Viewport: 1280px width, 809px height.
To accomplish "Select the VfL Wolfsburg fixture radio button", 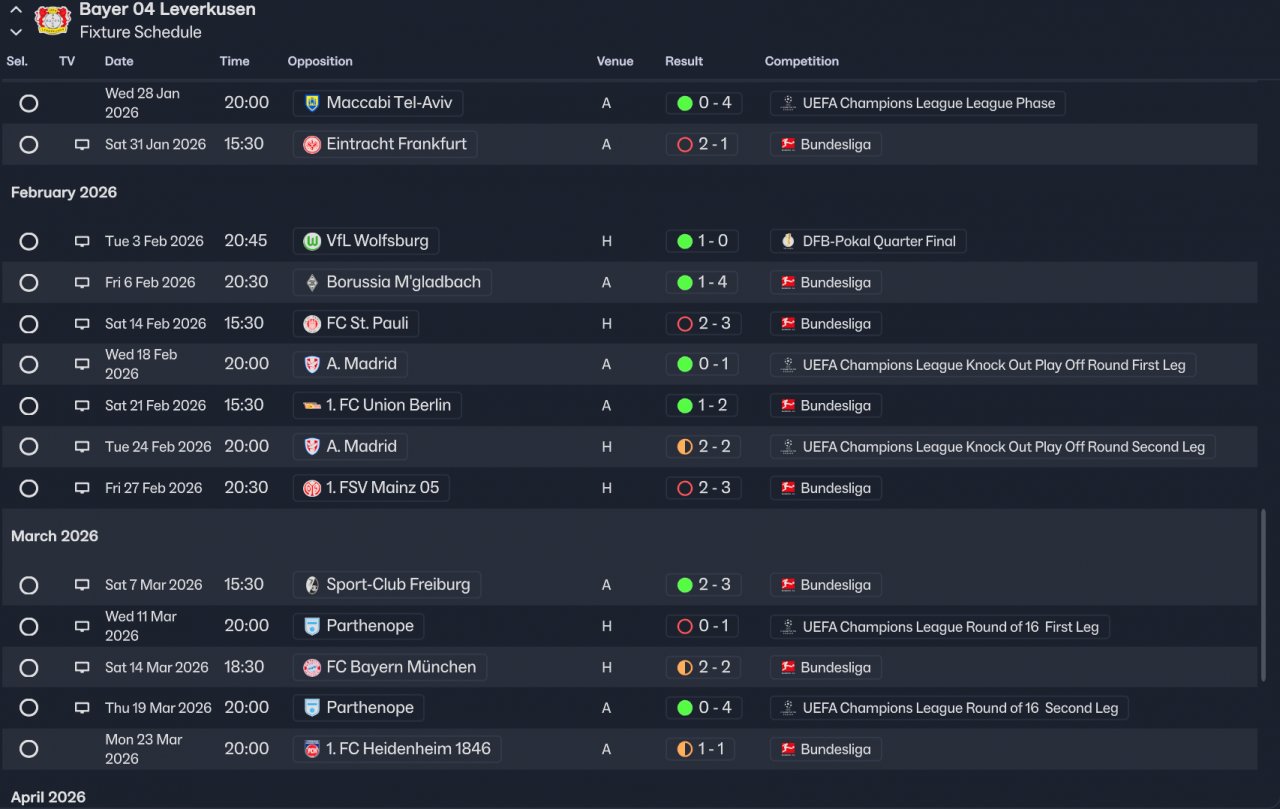I will 29,241.
